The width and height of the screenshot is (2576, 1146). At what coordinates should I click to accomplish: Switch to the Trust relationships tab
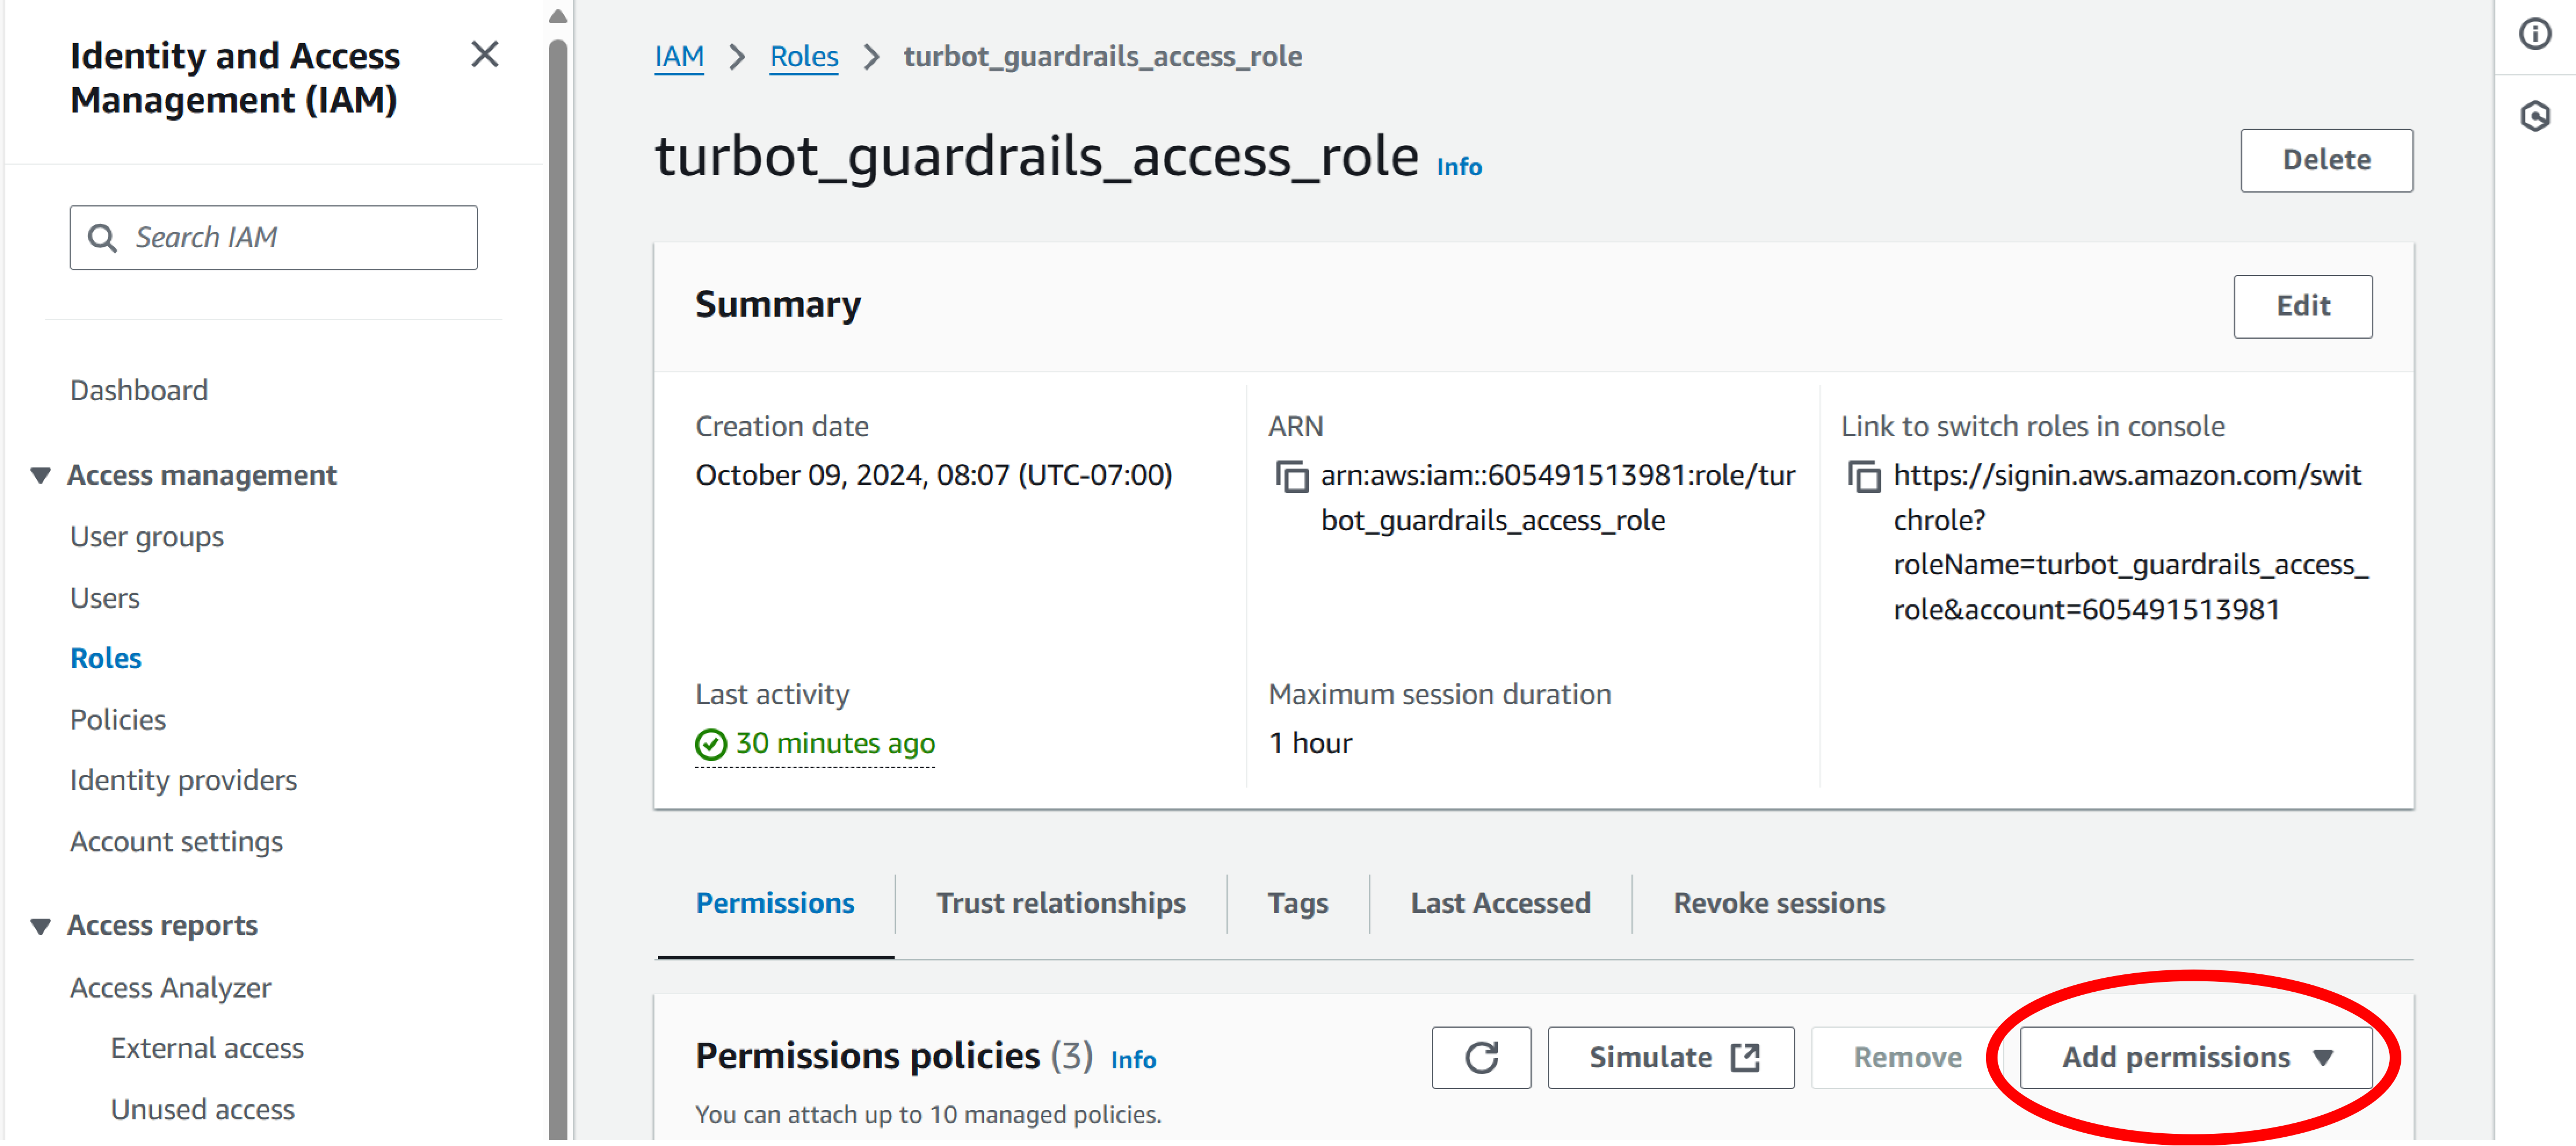tap(1061, 903)
